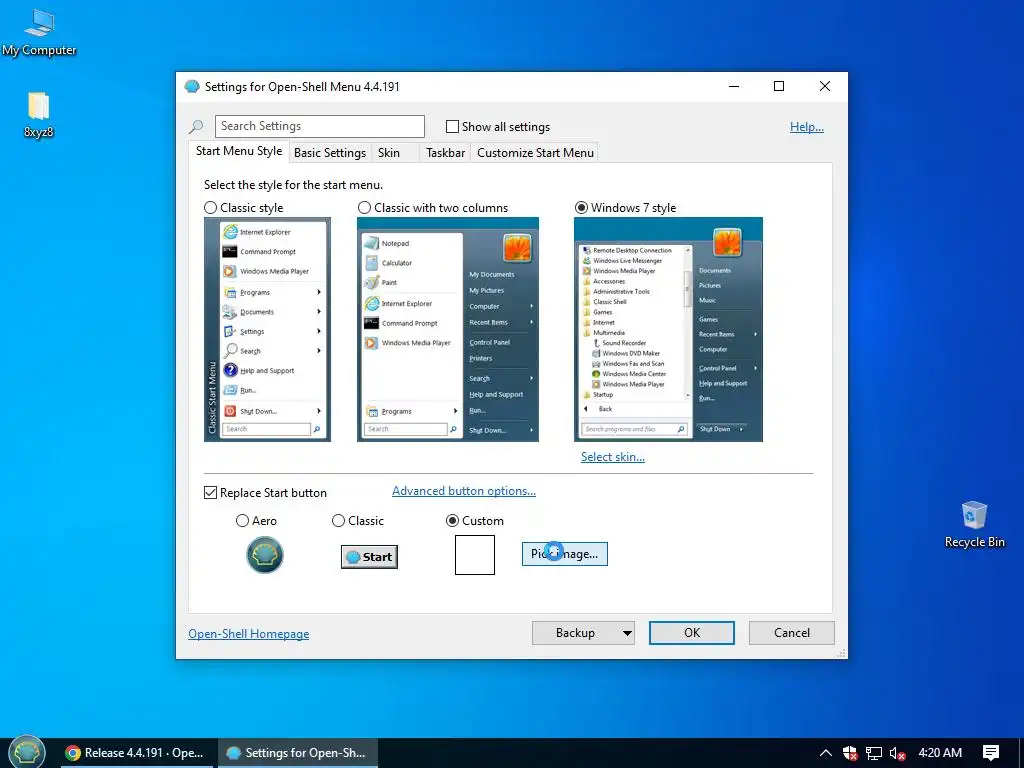
Task: Click the Classic Start button preview image
Action: 369,556
